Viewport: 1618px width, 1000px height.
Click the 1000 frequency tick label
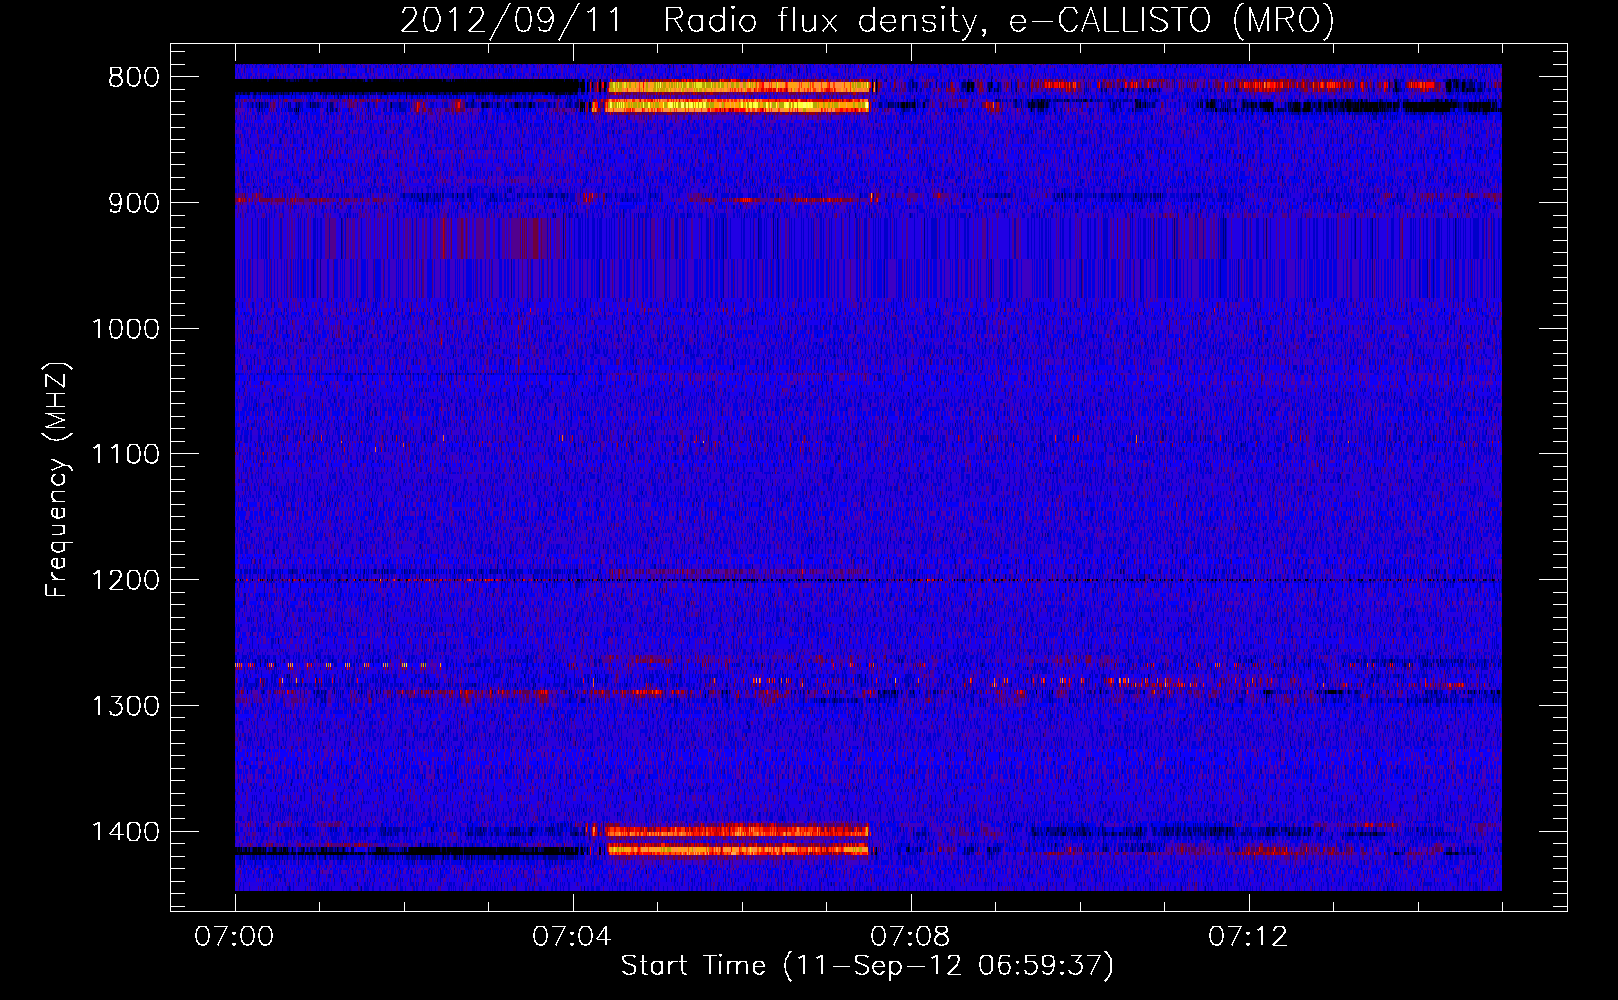coord(125,329)
